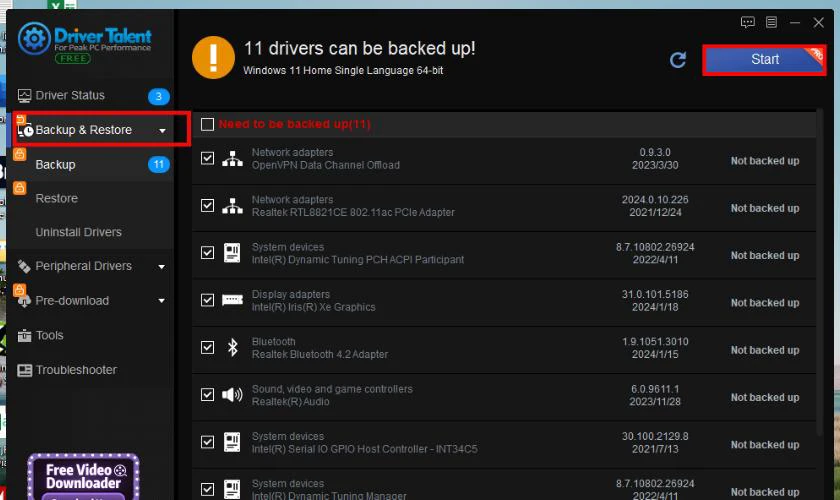
Task: Click the Free Video Downloader banner
Action: tap(84, 477)
